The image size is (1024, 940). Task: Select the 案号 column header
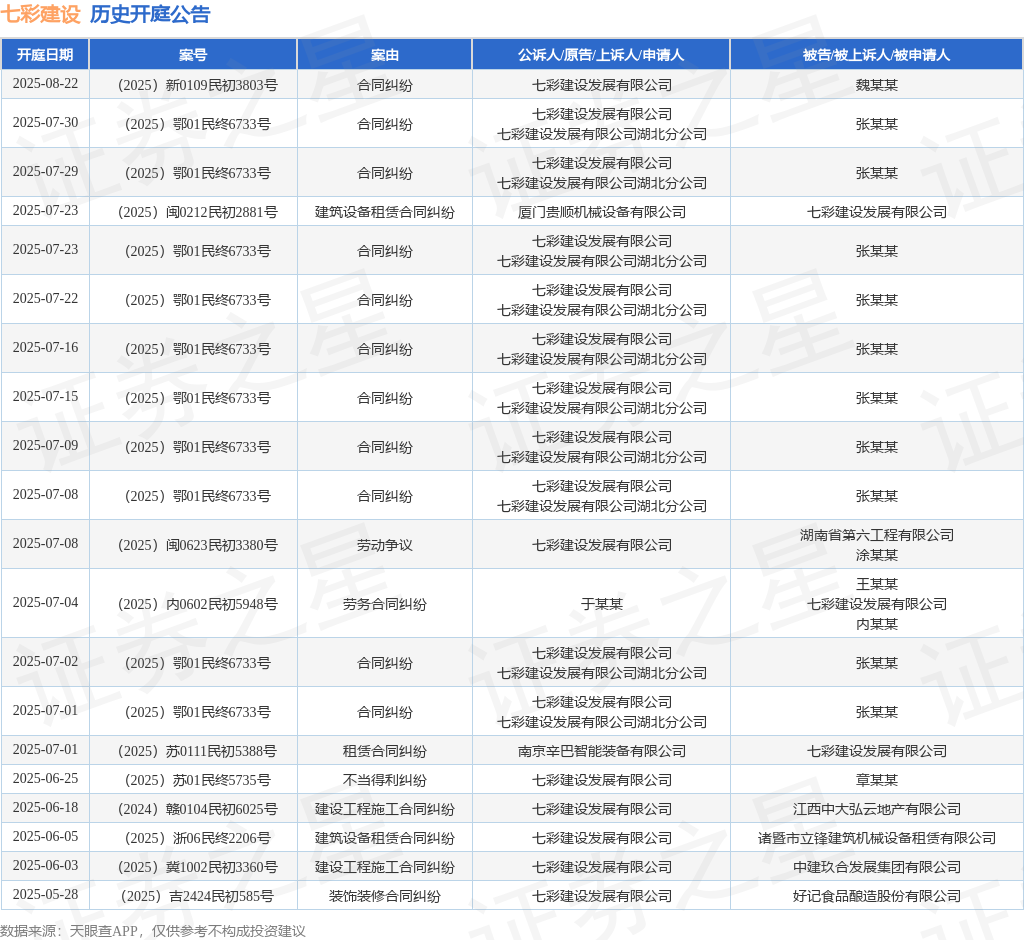(x=193, y=54)
